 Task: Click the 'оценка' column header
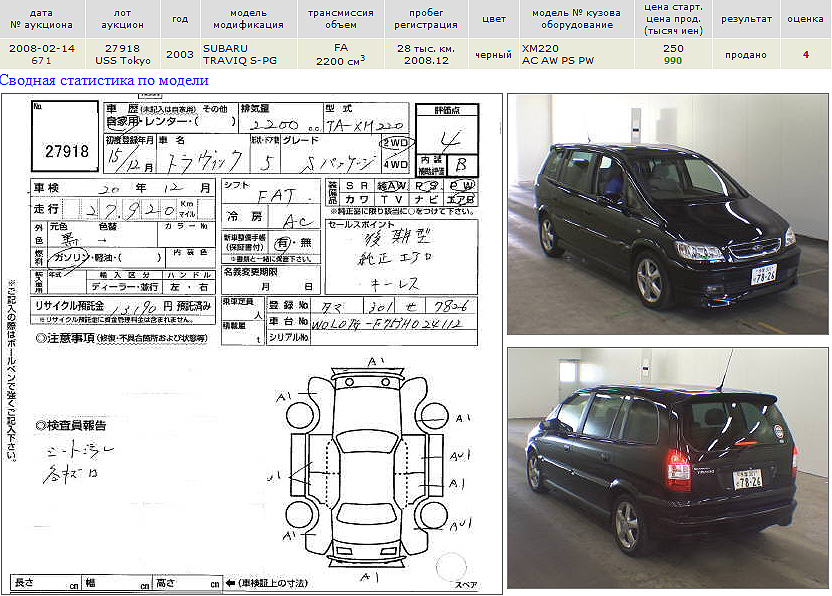point(805,19)
